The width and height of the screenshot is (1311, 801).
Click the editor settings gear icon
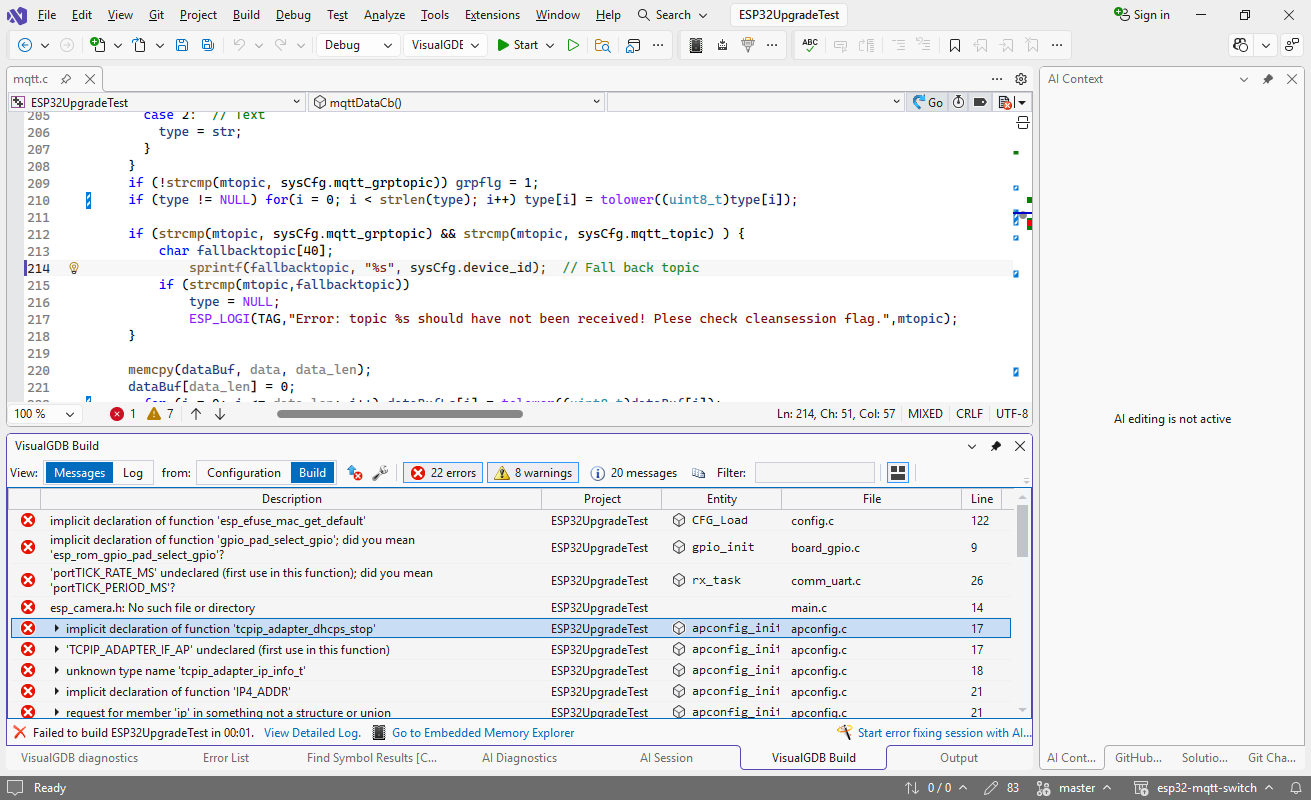click(x=1021, y=79)
